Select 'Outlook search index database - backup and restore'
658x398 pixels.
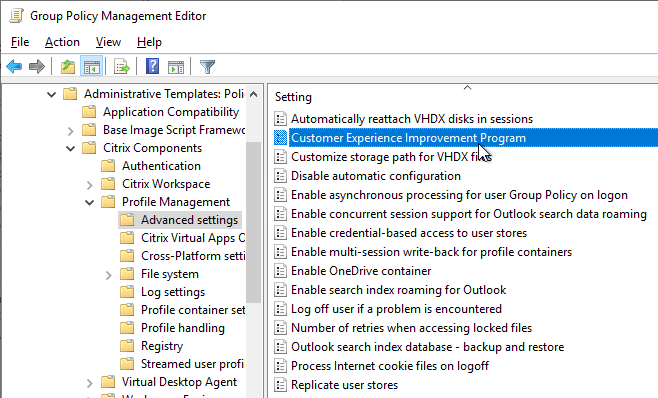click(428, 347)
